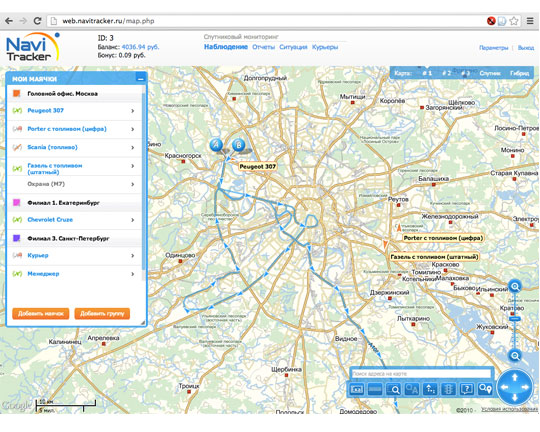Screen dimensions: 540x432
Task: Click the red blocked-content icon in address bar
Action: click(x=491, y=21)
